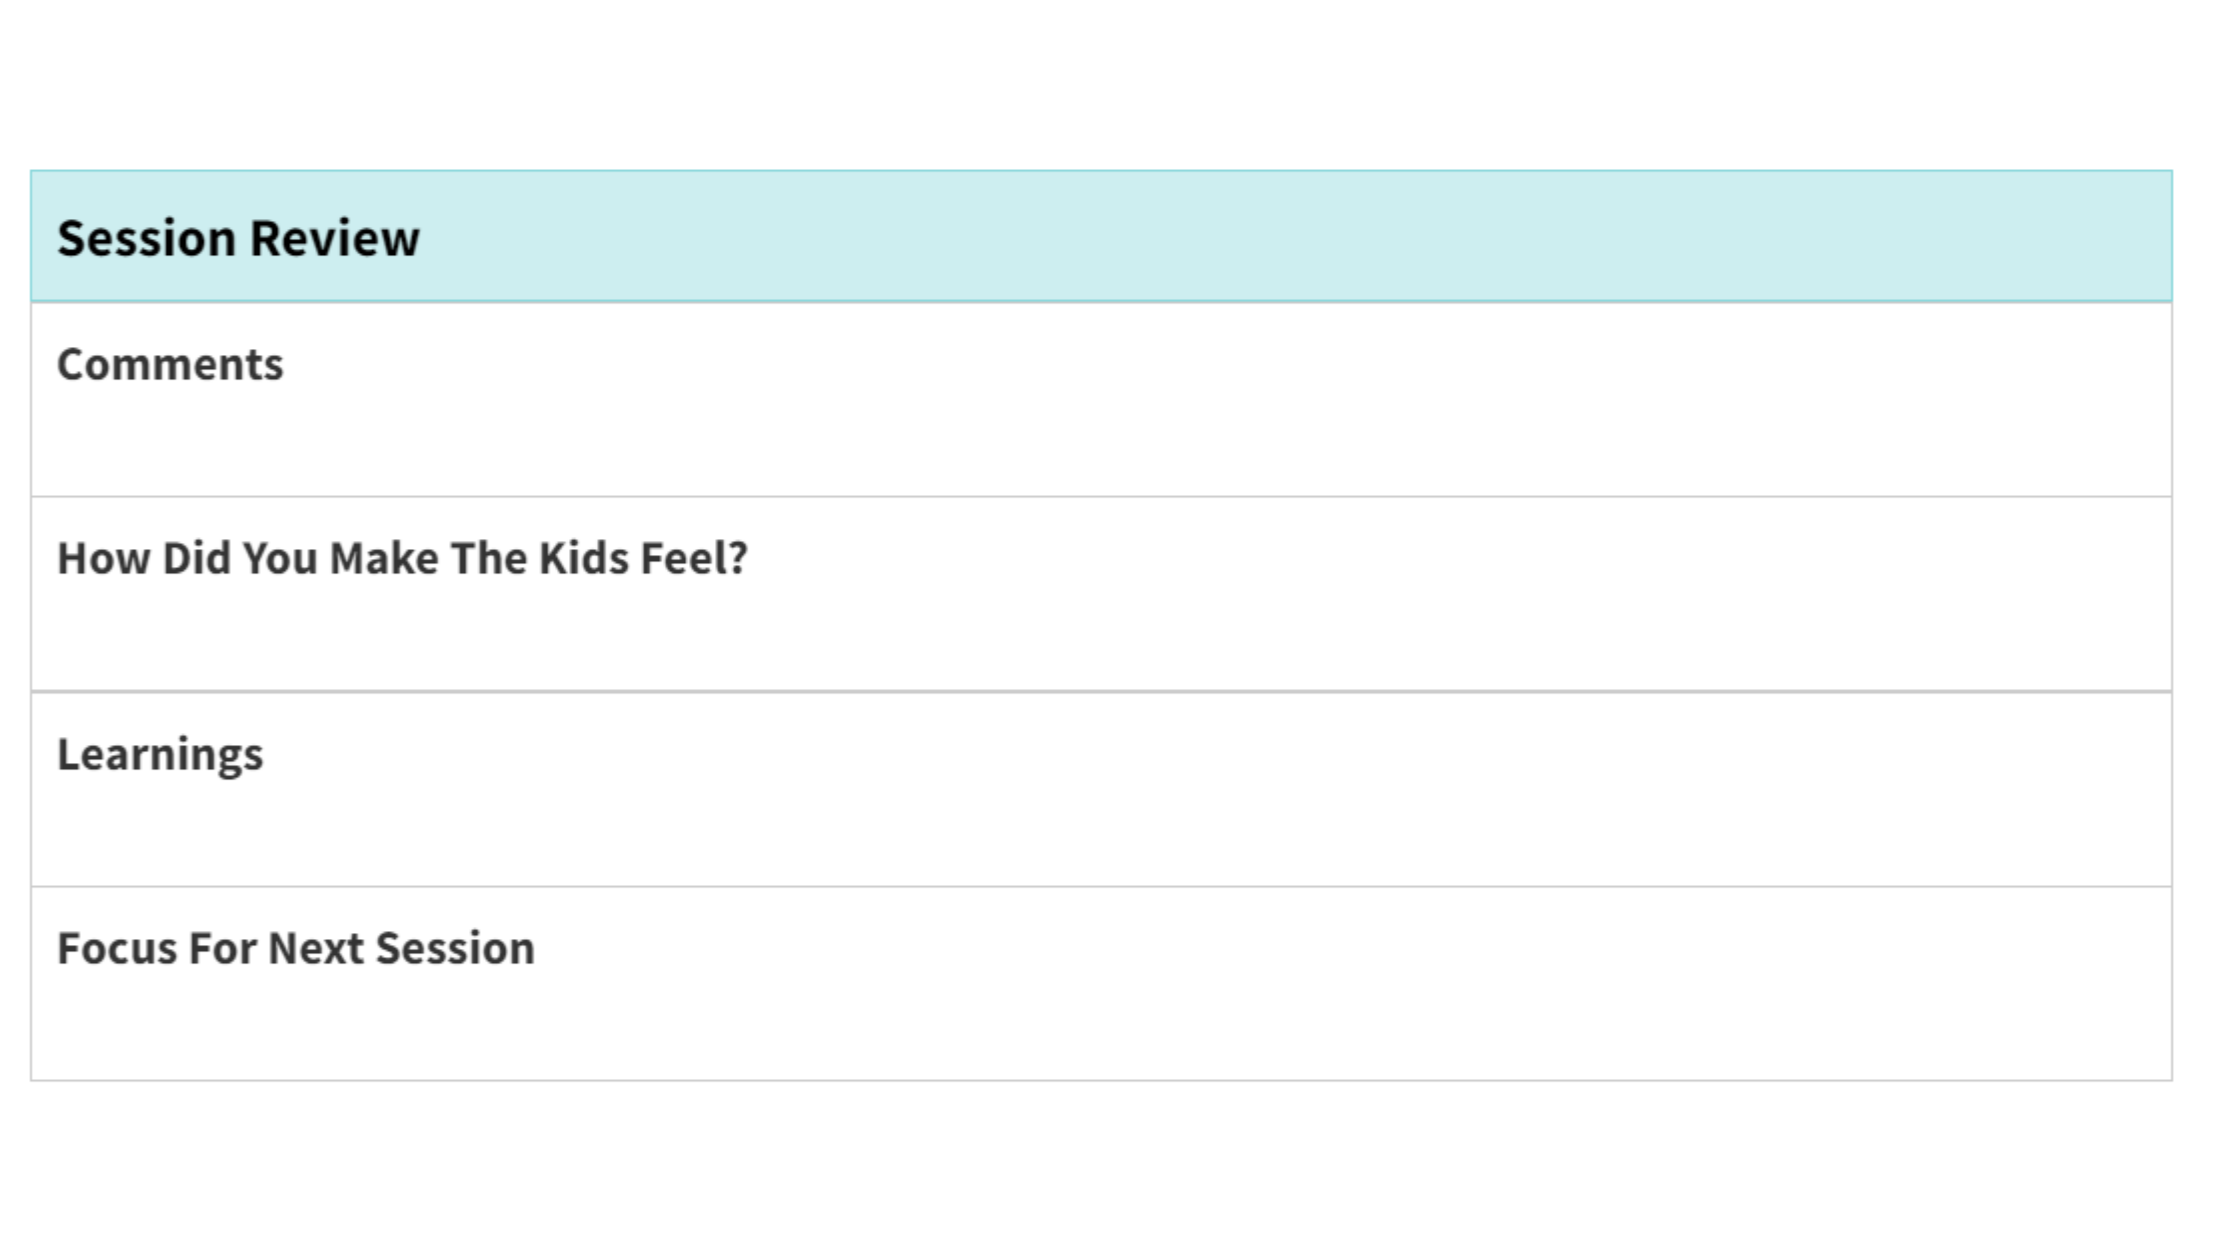
Task: Click the Focus For Next Session label
Action: click(x=296, y=948)
